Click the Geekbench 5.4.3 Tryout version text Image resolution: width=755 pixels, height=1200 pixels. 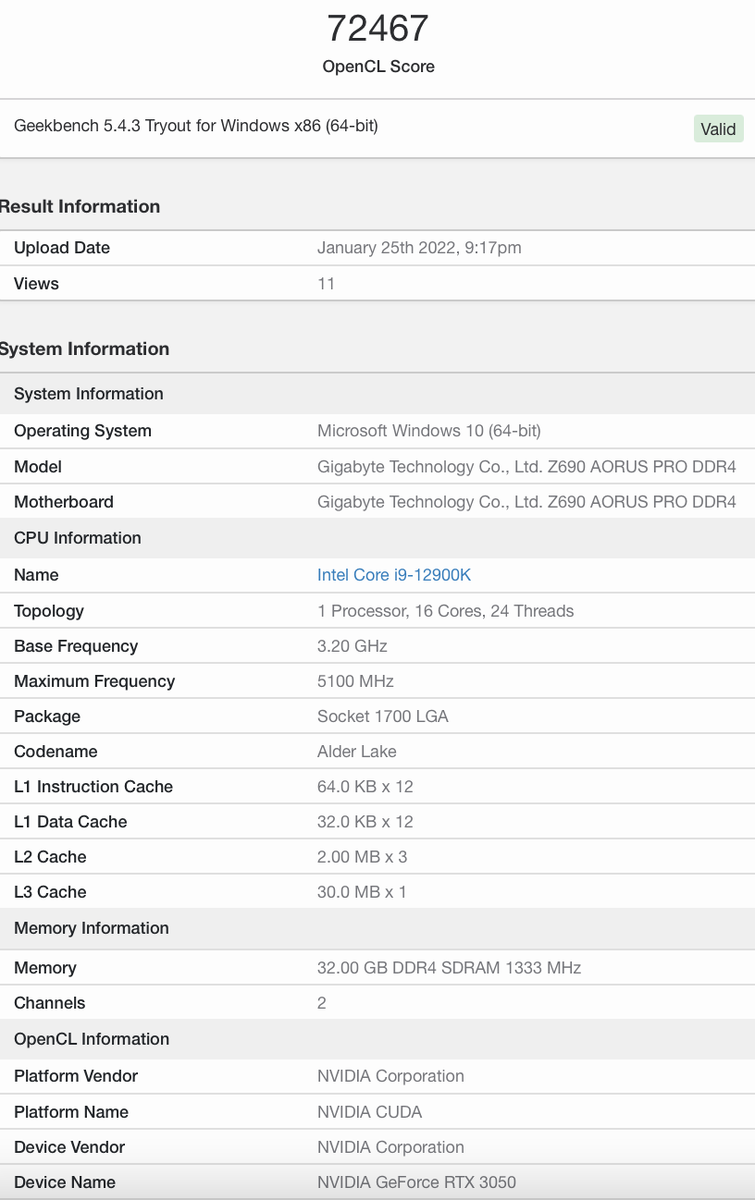point(196,126)
